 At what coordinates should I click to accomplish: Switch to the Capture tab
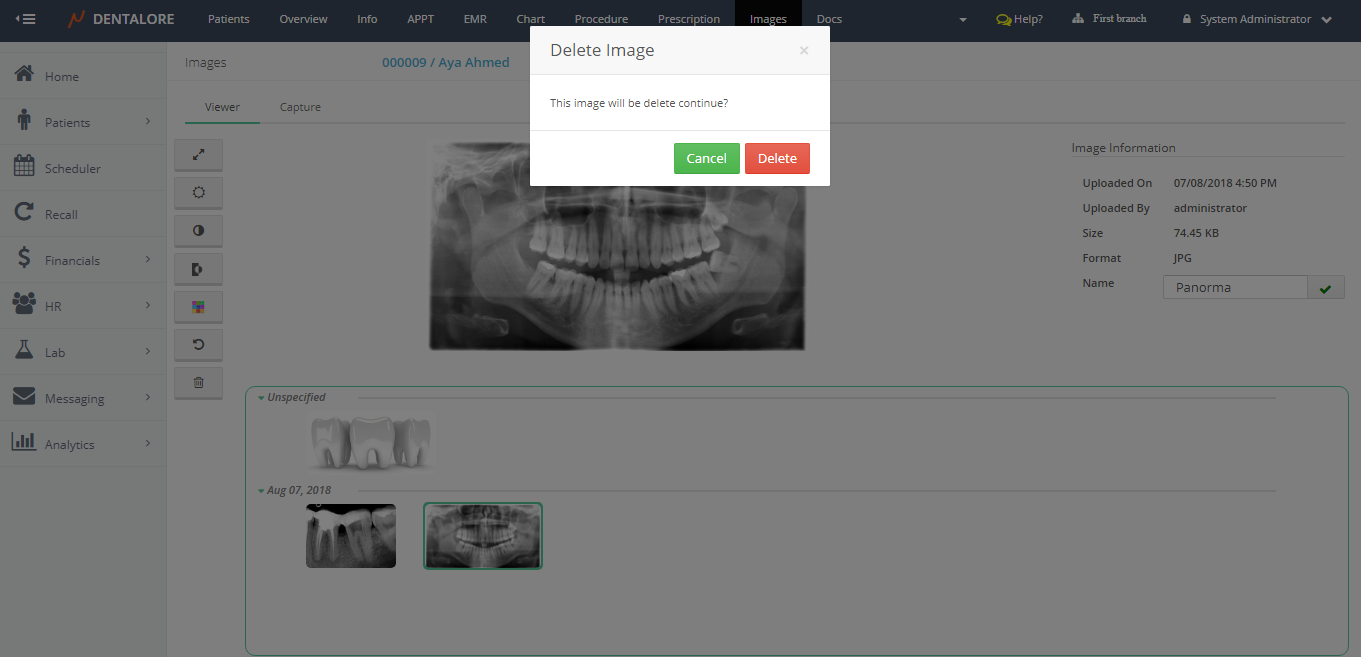(300, 107)
